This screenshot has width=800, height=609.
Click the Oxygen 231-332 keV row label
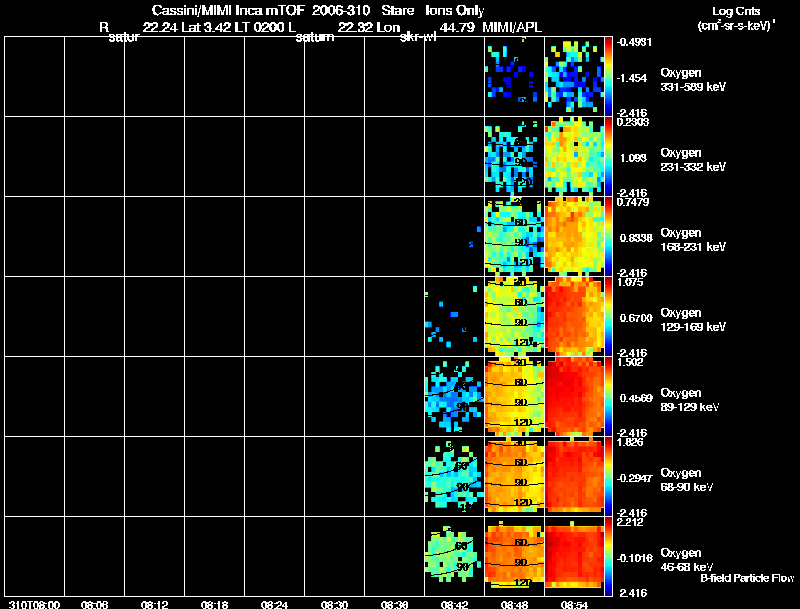[692, 160]
